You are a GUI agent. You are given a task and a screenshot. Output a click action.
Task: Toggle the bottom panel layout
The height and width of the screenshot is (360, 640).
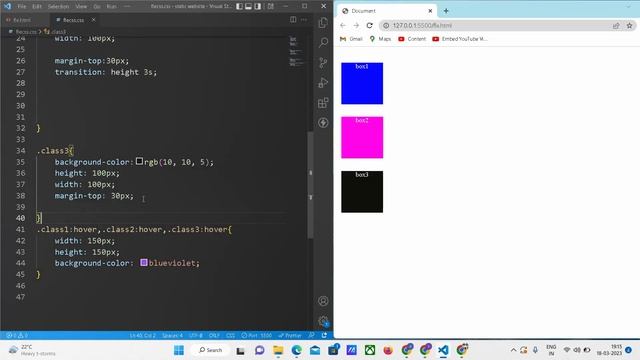[248, 6]
